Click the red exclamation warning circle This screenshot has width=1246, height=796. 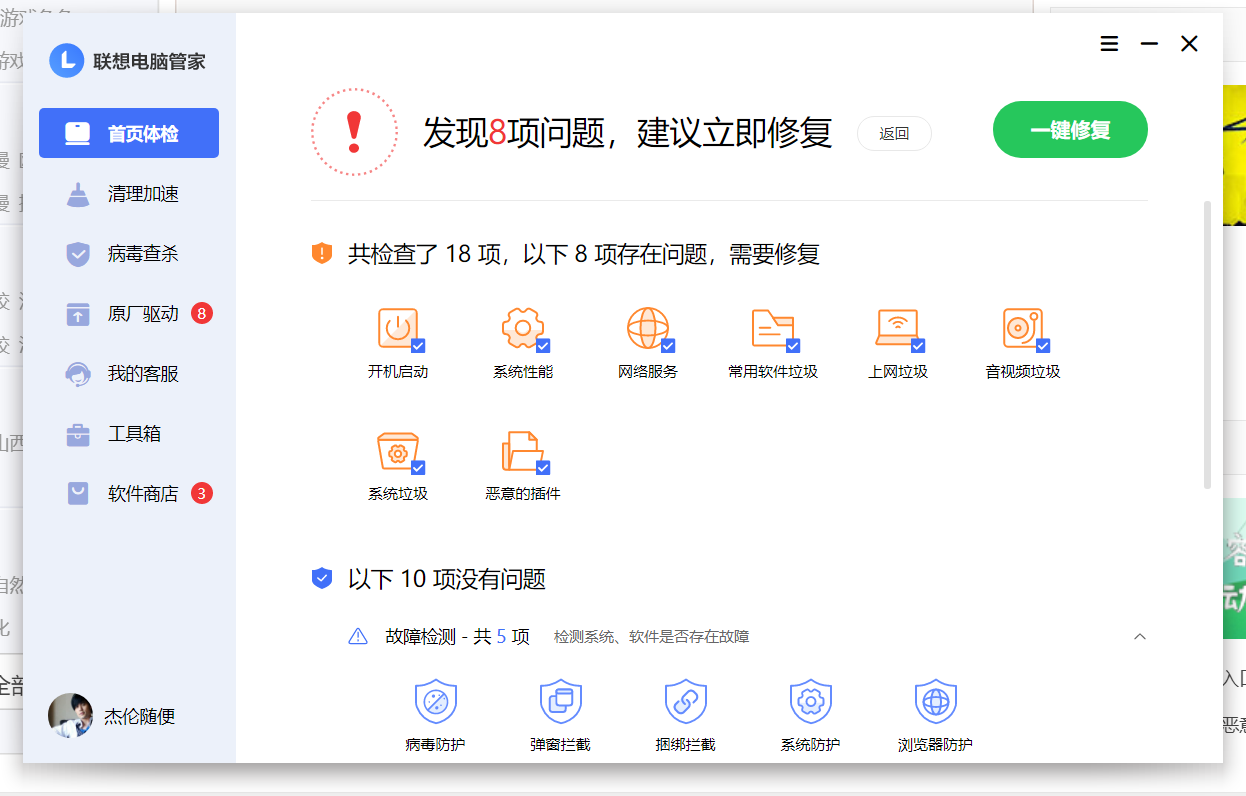coord(353,132)
